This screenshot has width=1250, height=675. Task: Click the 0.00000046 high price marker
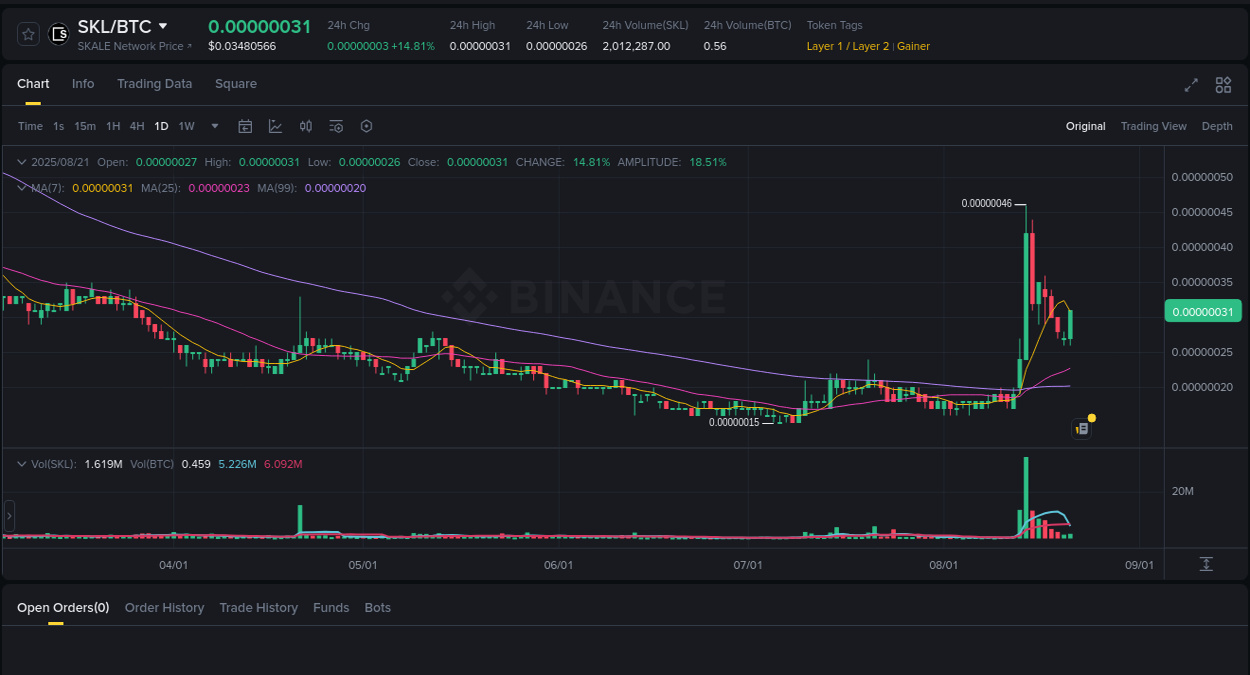pyautogui.click(x=986, y=204)
